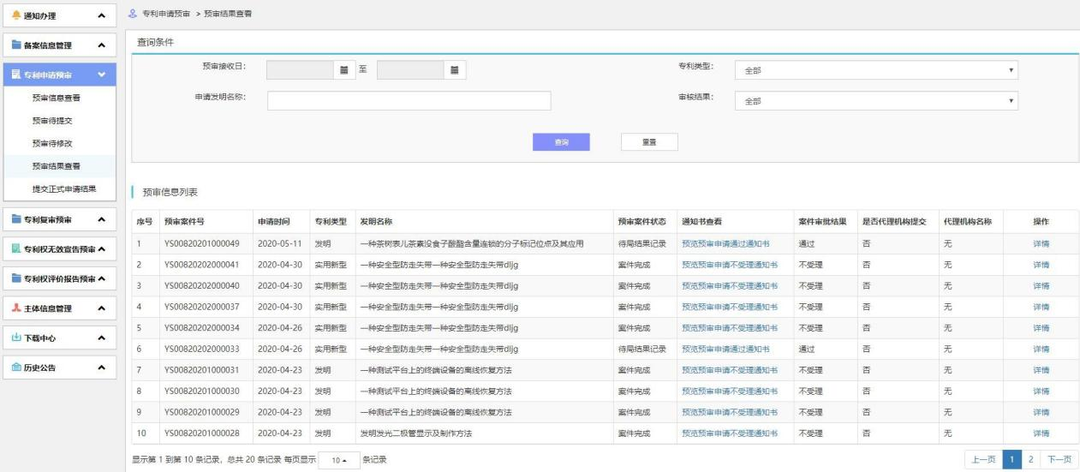
Task: Select 提交正式申请结果 in the sidebar
Action: point(64,188)
